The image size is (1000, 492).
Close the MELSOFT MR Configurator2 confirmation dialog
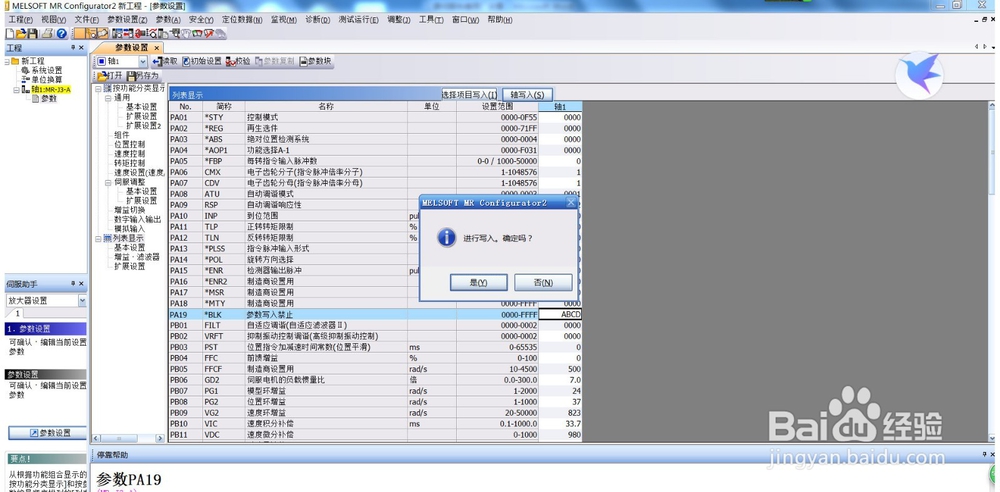571,202
